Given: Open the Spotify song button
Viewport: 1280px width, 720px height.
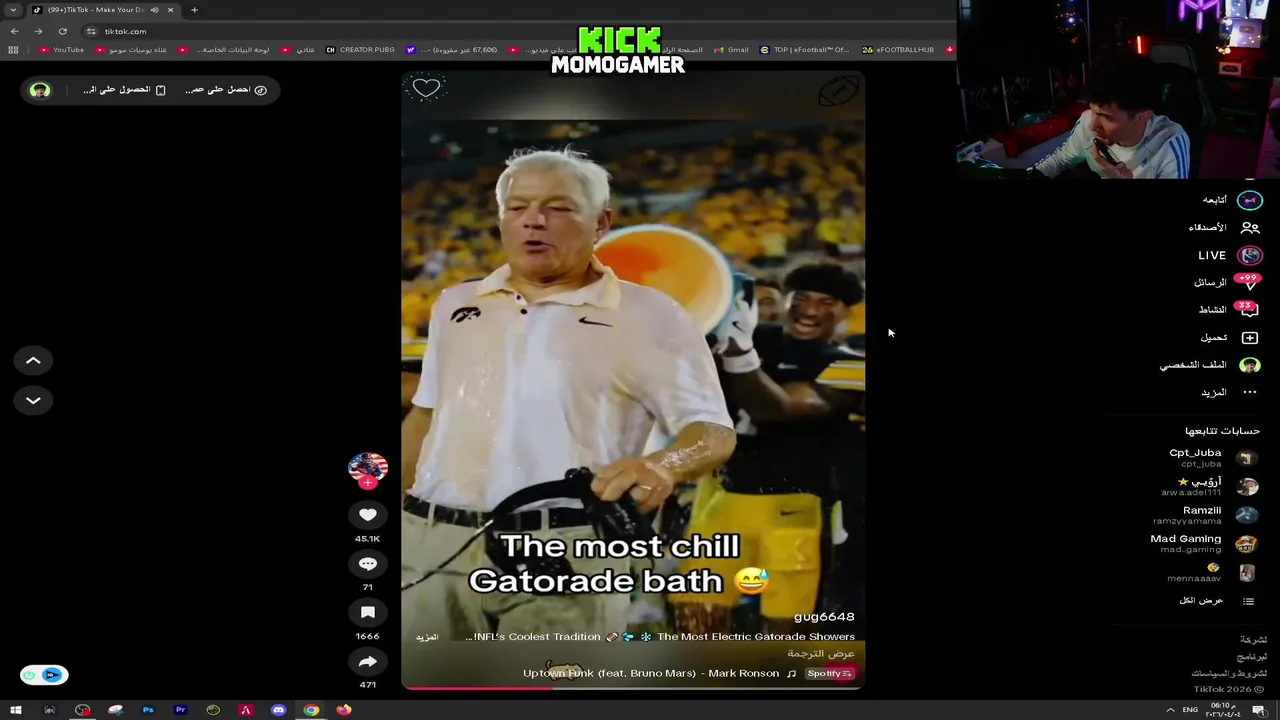Looking at the screenshot, I should coord(829,674).
